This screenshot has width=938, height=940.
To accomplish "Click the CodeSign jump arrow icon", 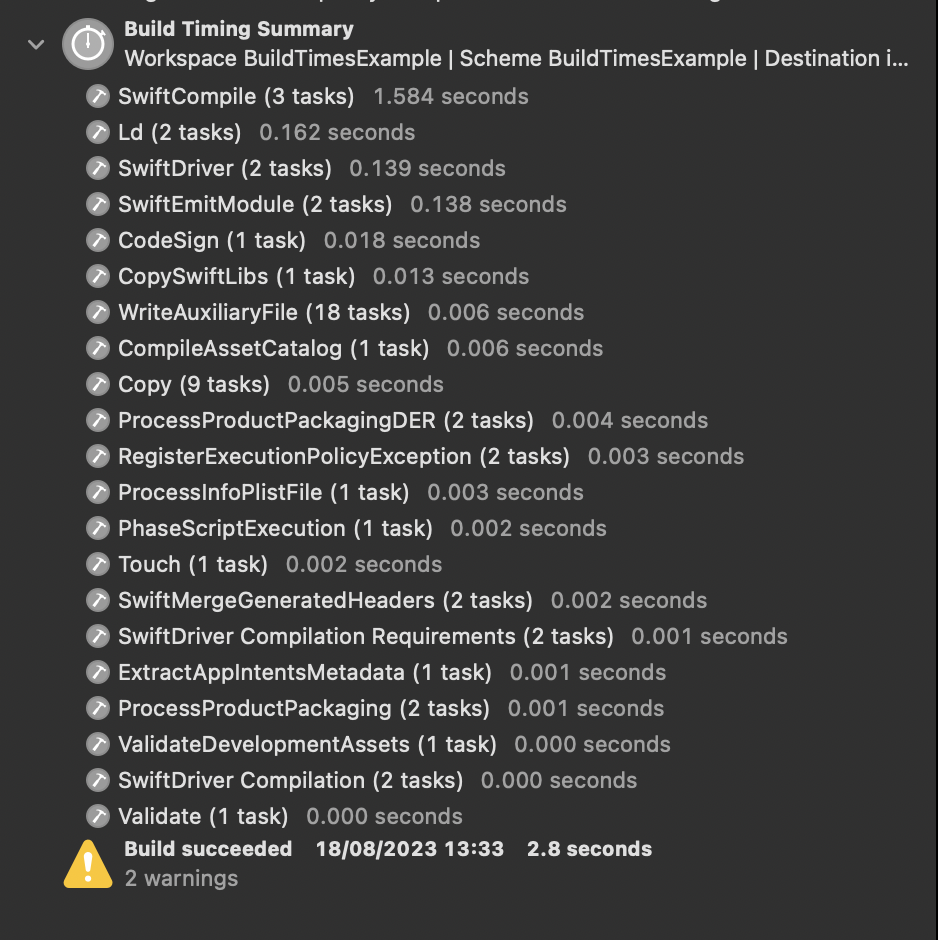I will point(97,240).
